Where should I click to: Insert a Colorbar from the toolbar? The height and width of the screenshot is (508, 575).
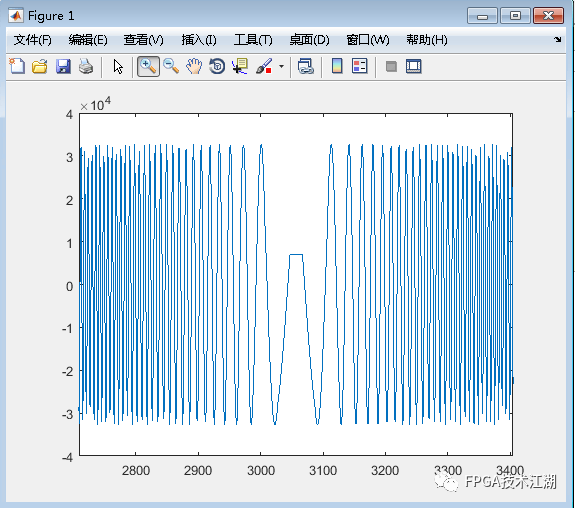point(337,66)
